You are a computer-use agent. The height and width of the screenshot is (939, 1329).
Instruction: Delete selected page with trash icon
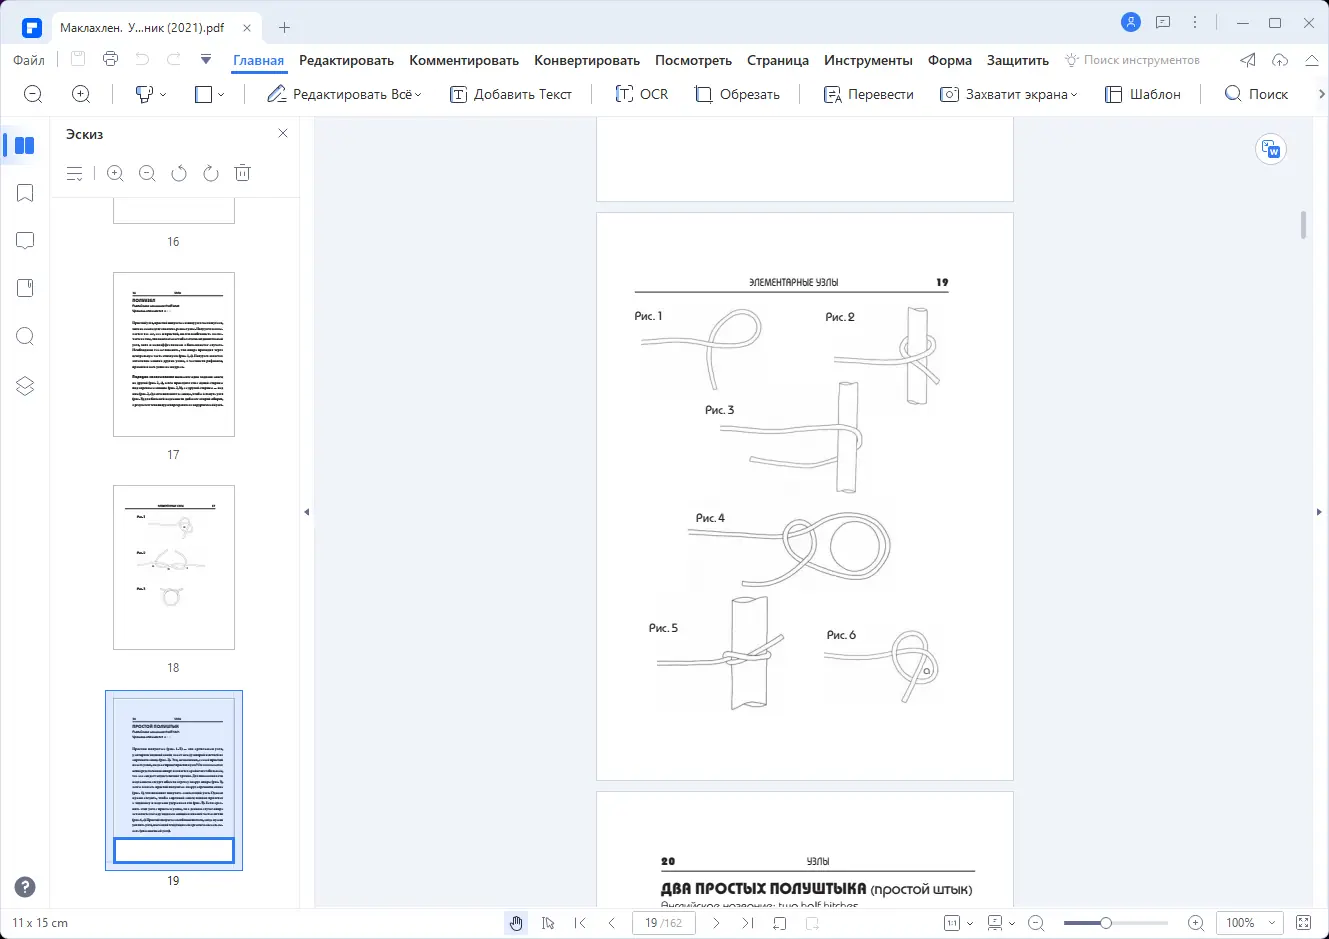tap(242, 173)
